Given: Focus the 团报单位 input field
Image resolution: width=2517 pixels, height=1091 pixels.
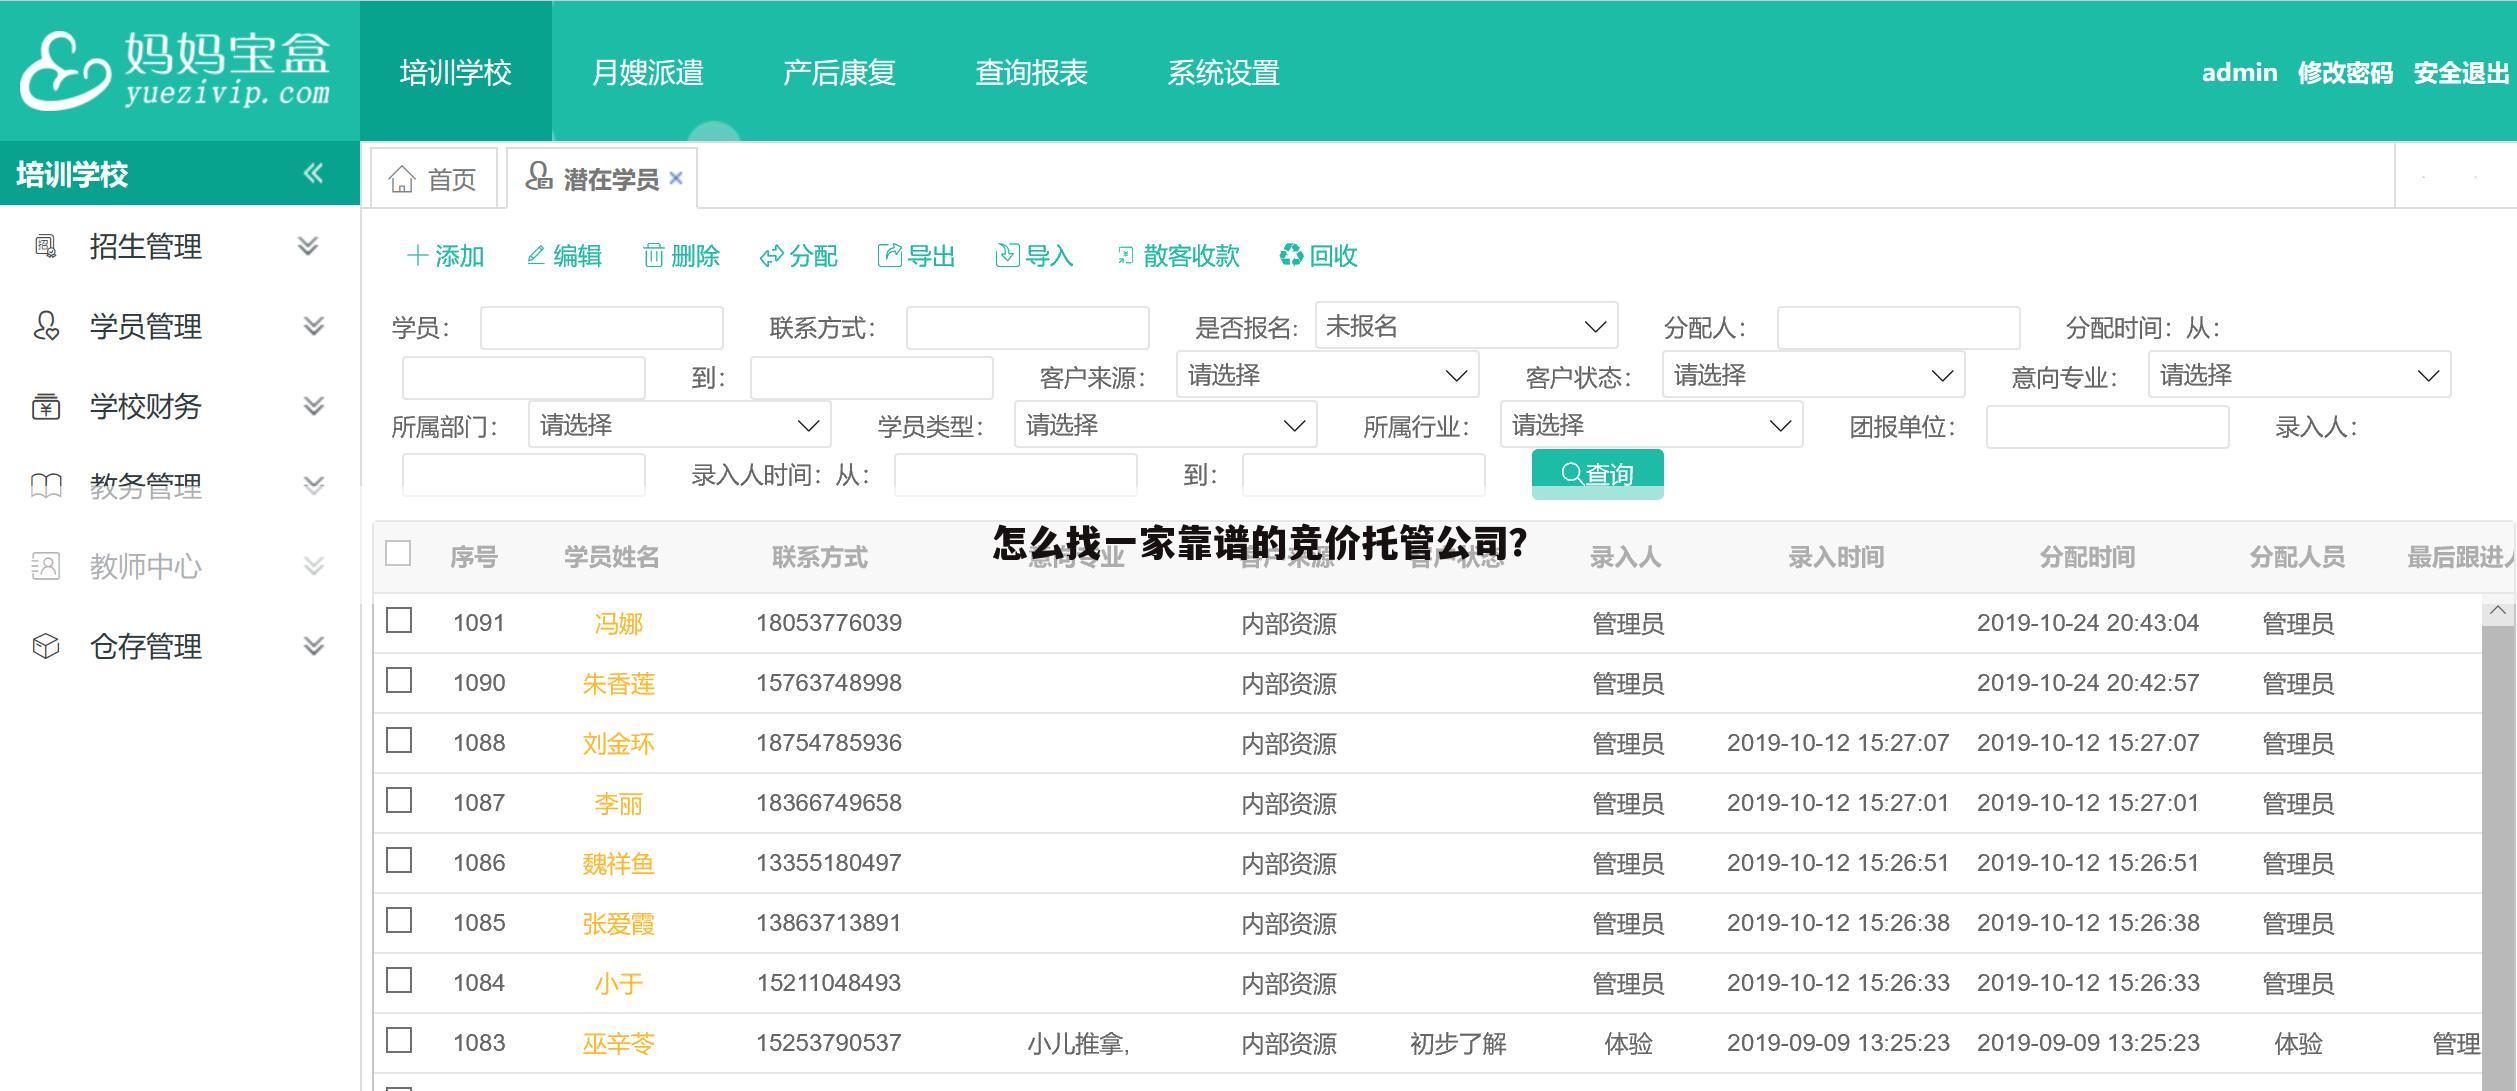Looking at the screenshot, I should click(x=2107, y=427).
